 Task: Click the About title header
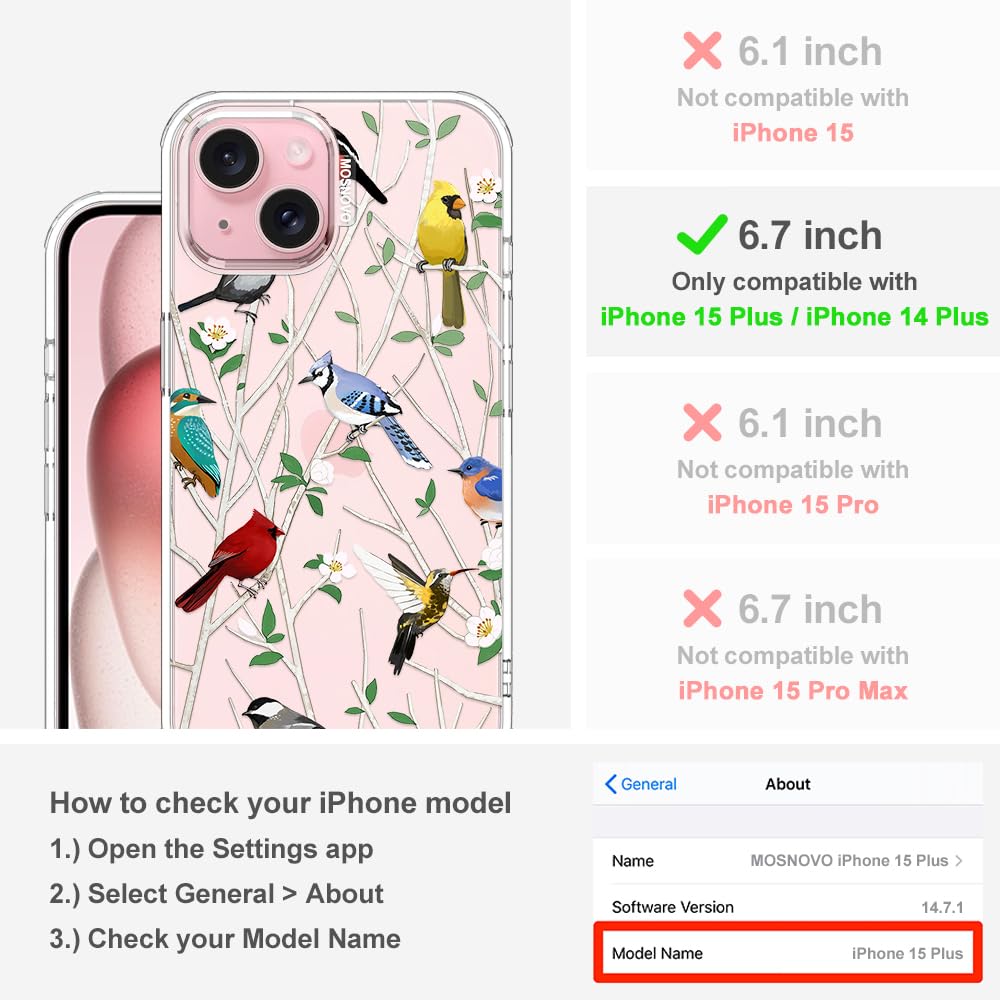click(788, 784)
